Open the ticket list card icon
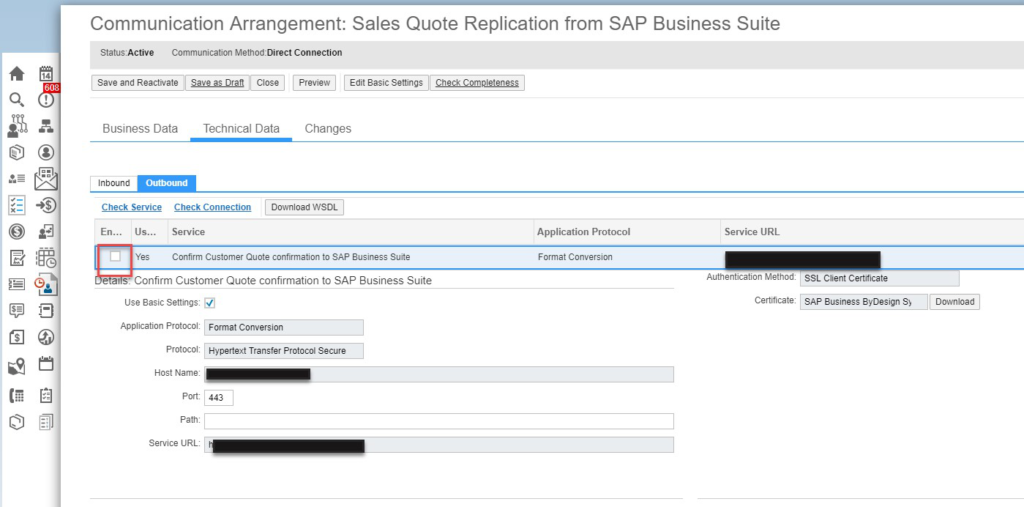1024x507 pixels. pos(17,284)
